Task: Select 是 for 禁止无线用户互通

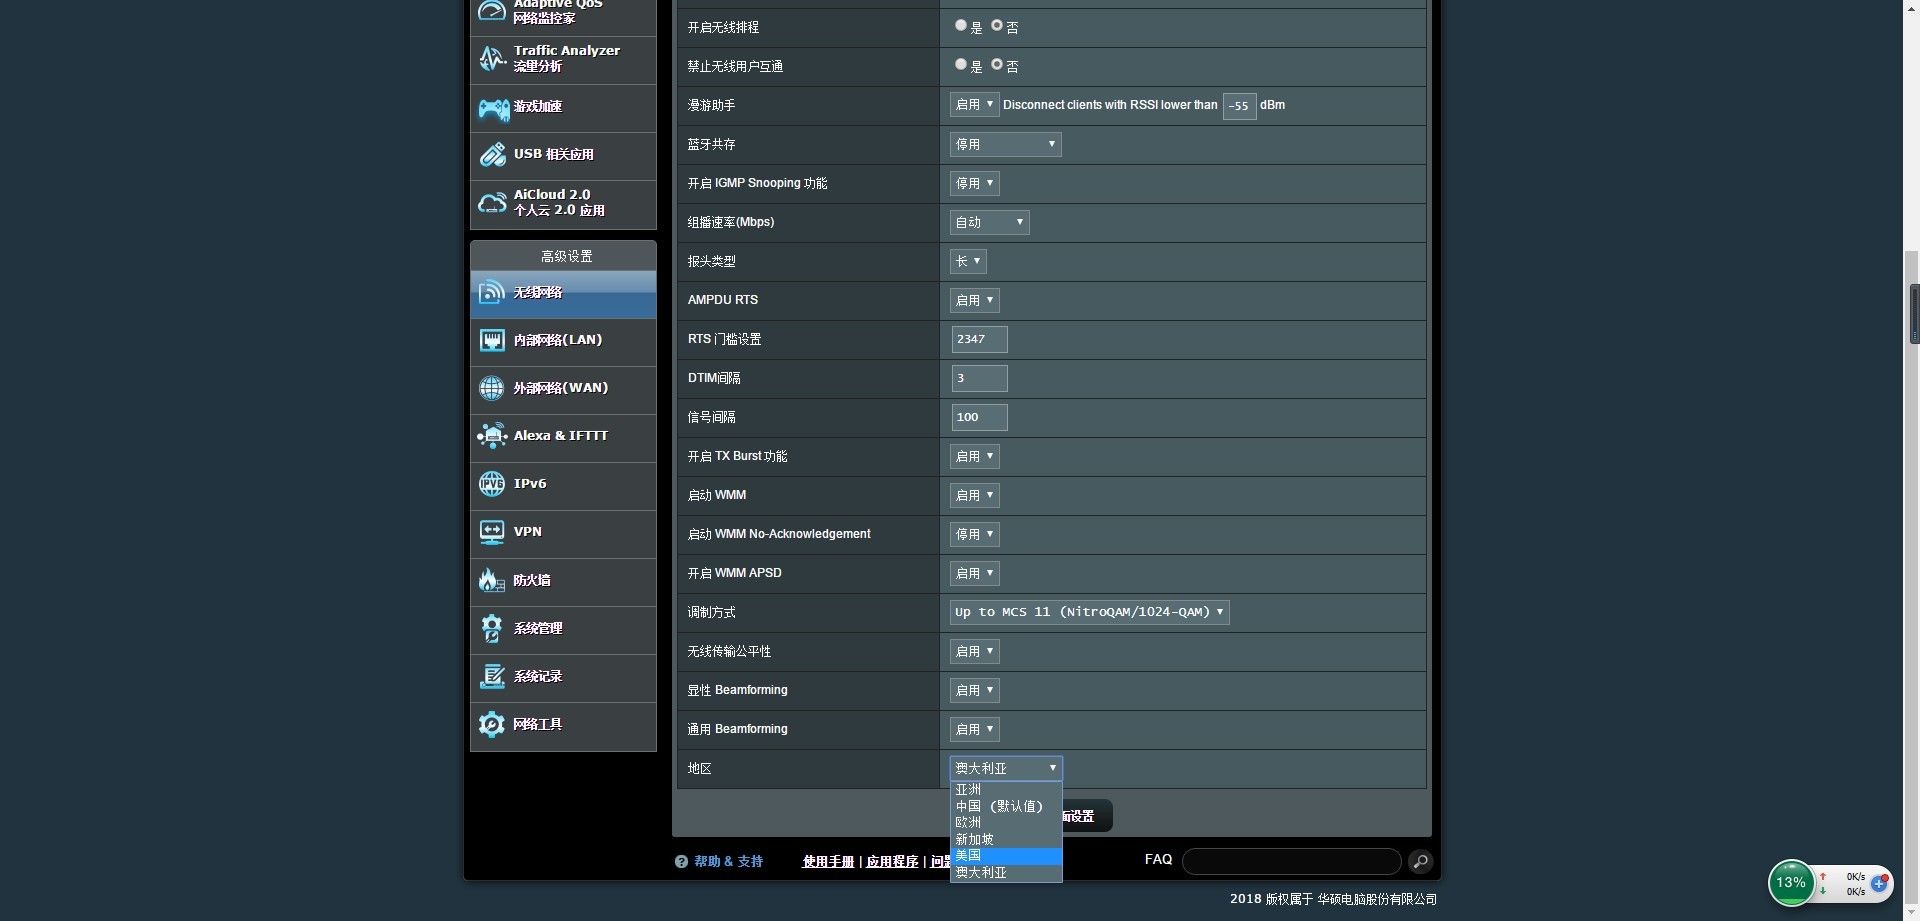Action: [961, 65]
